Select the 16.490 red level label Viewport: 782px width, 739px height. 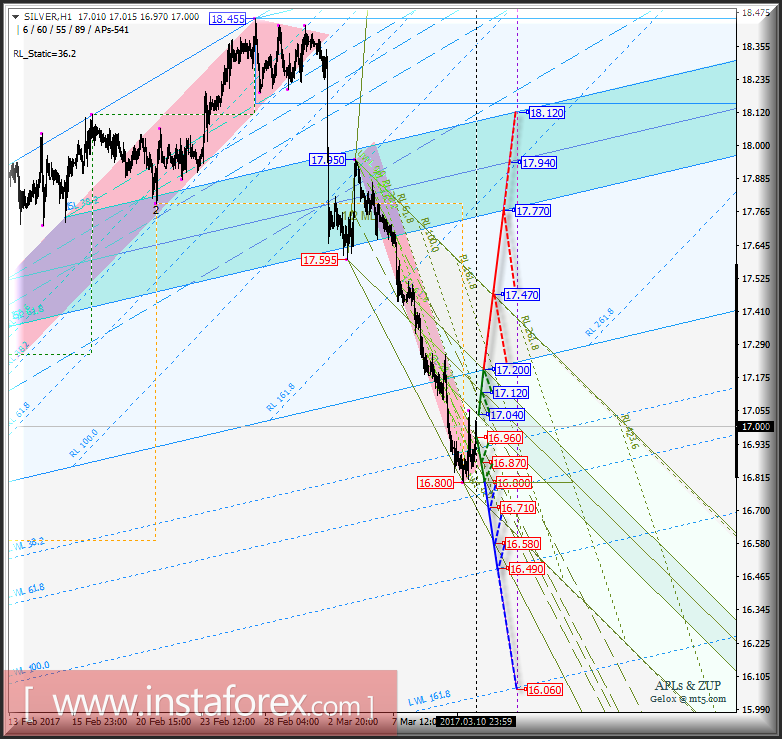coord(527,569)
